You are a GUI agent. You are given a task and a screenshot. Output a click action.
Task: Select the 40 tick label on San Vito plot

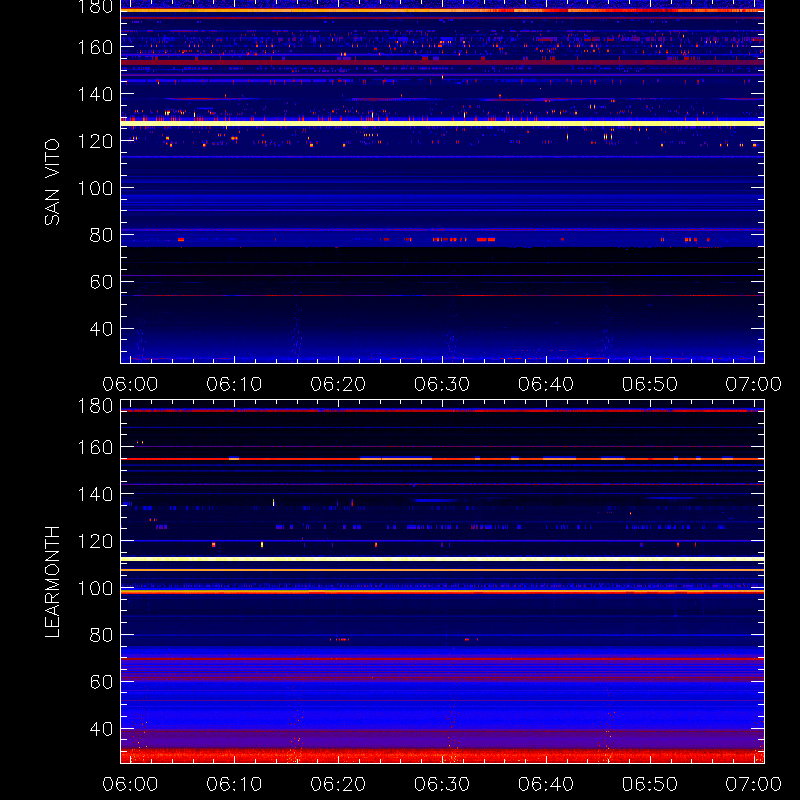pos(101,329)
